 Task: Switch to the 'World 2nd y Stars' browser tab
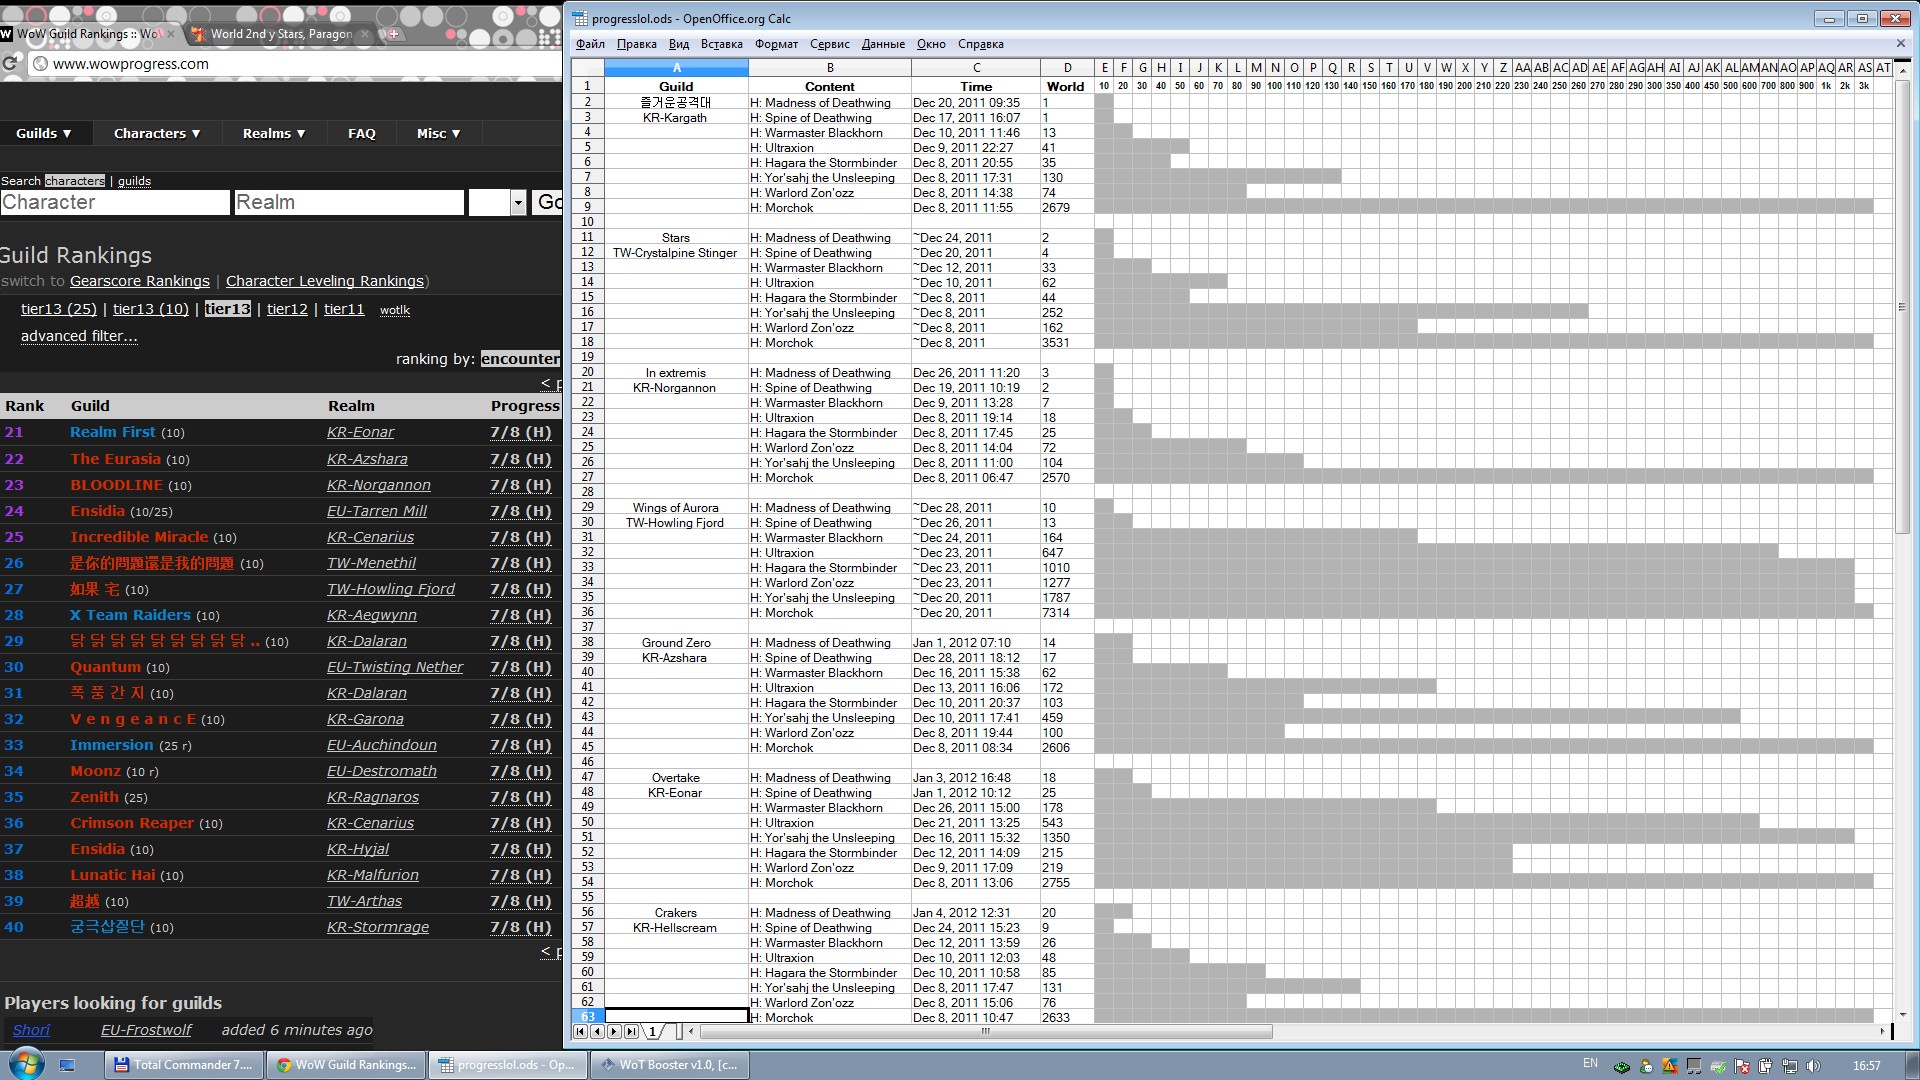[x=281, y=34]
